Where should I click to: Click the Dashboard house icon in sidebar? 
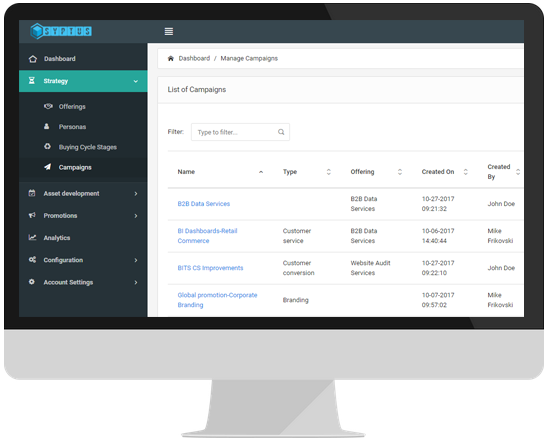coord(33,59)
